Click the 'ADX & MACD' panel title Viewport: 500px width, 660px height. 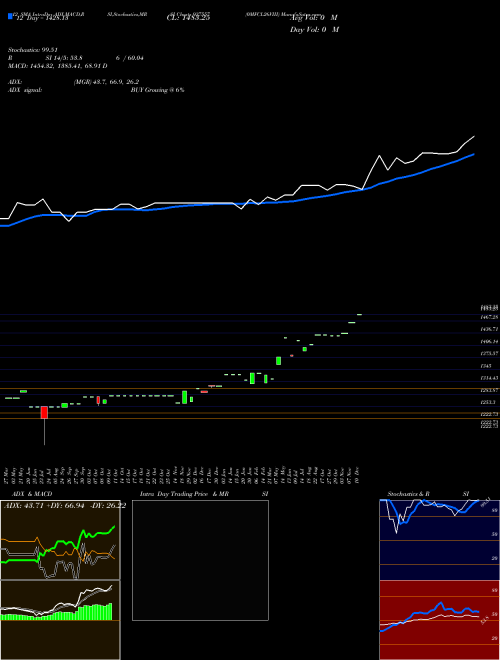tap(32, 494)
